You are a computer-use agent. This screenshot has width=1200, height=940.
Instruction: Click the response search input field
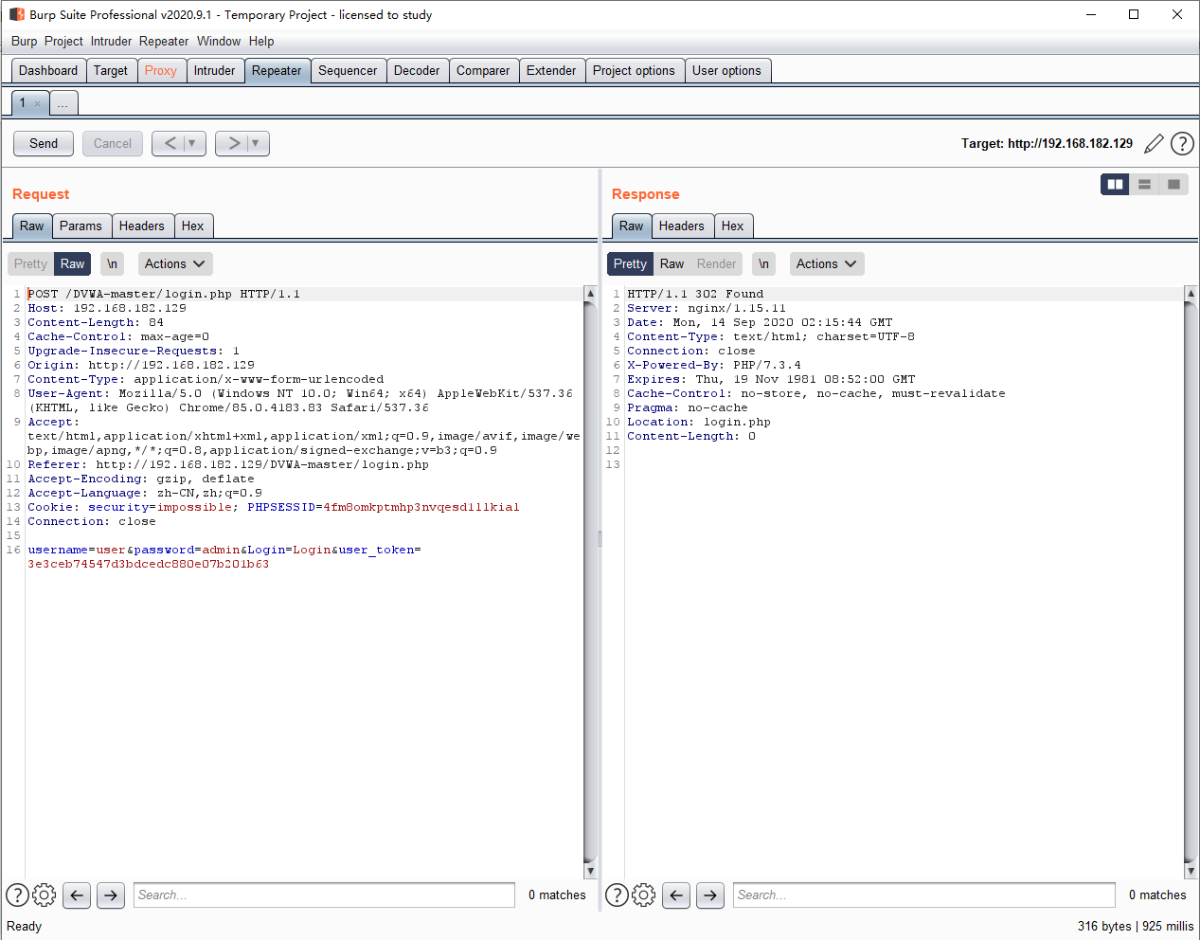point(923,895)
